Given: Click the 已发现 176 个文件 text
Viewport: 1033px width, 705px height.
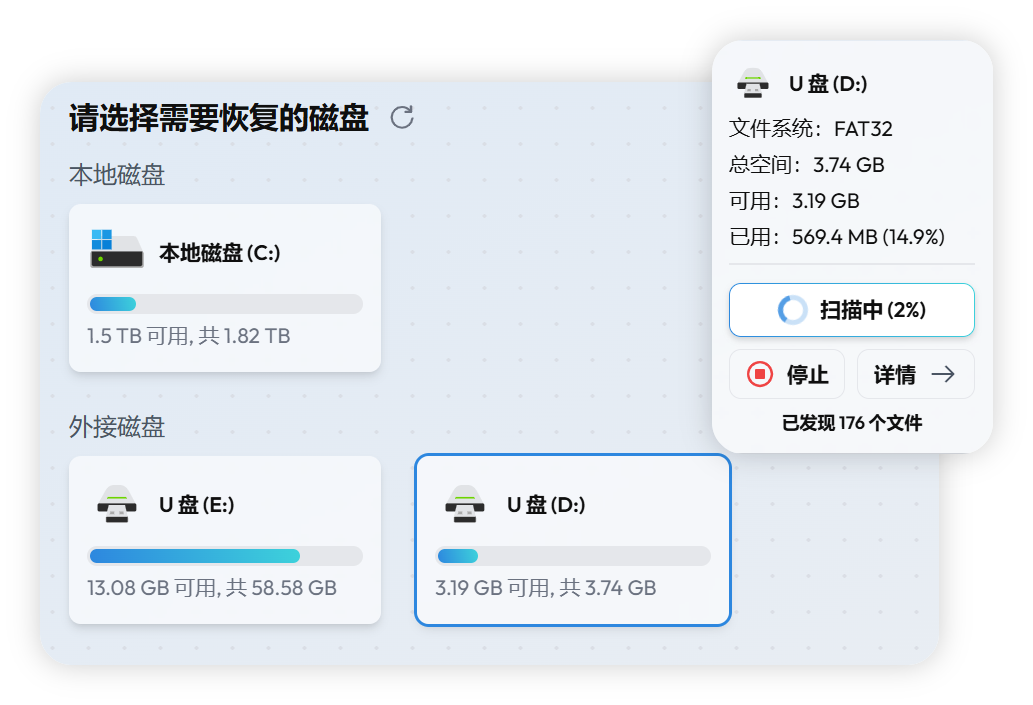Looking at the screenshot, I should click(851, 422).
